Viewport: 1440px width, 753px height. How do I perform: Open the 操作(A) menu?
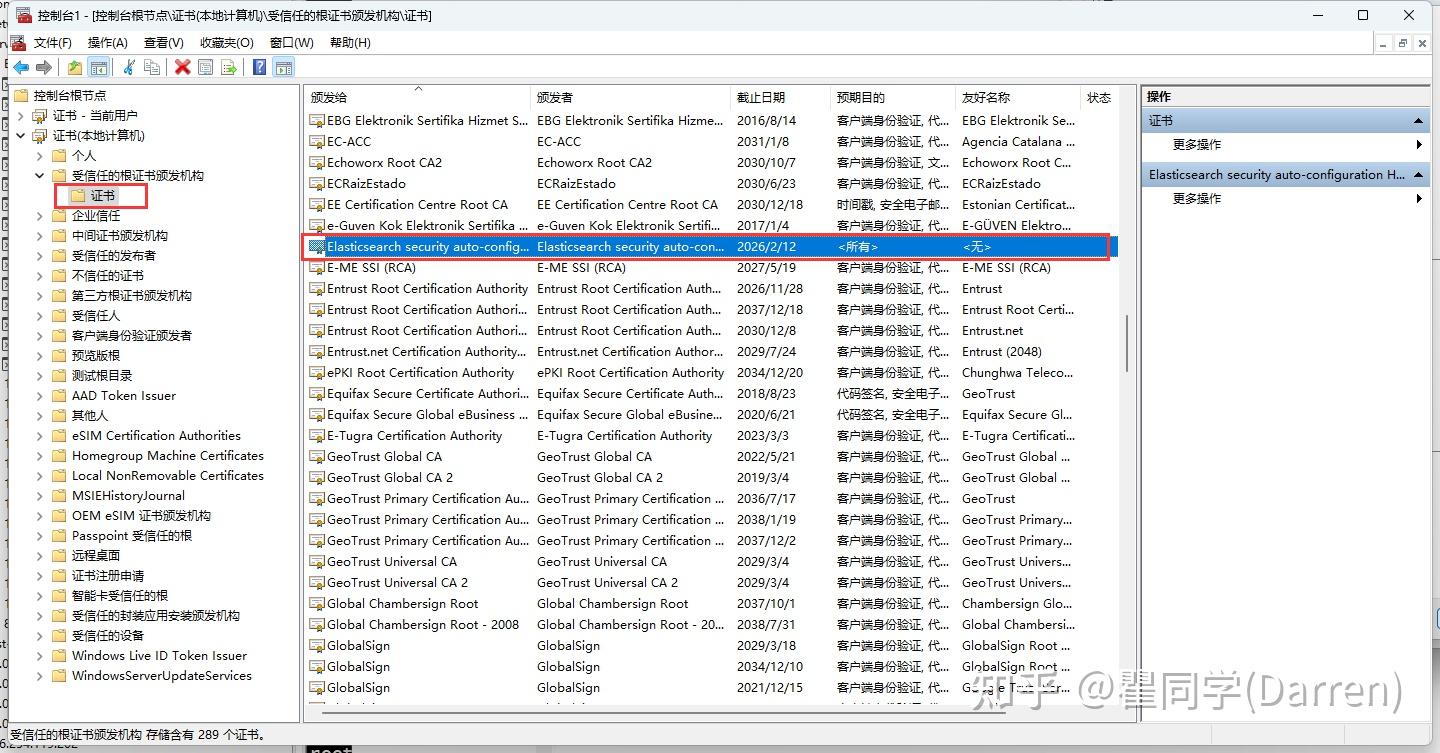[x=106, y=42]
